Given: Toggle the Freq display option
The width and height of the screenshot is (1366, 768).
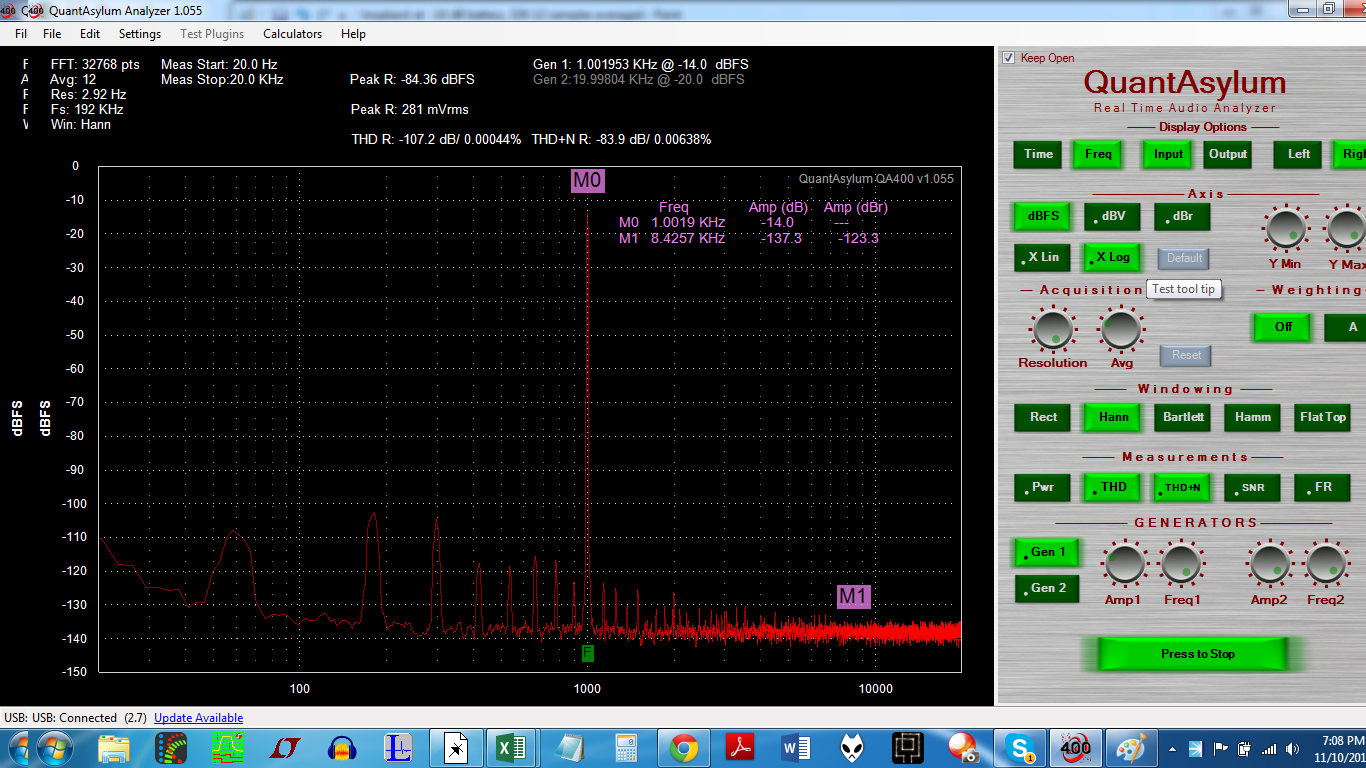Looking at the screenshot, I should coord(1098,154).
